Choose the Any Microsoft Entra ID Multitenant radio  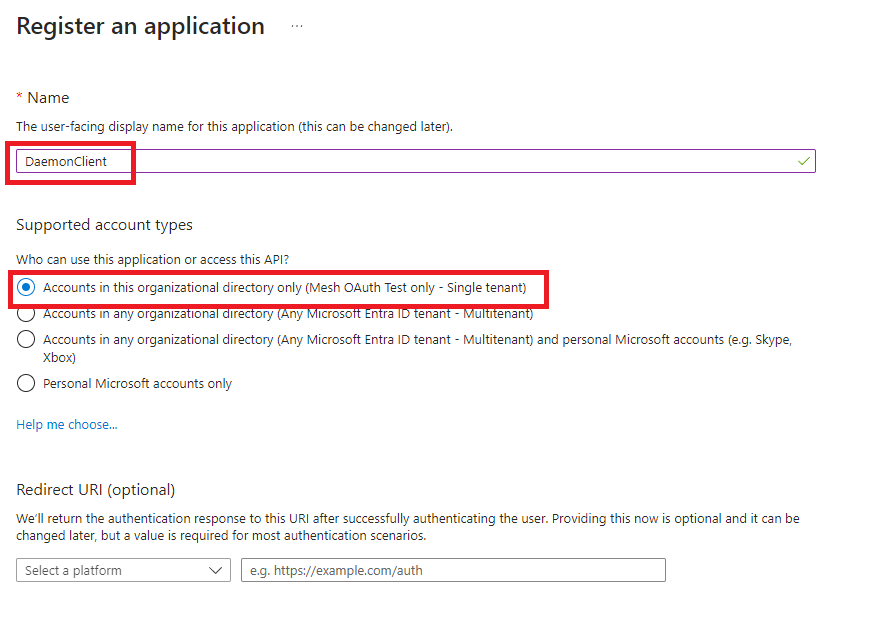point(27,314)
